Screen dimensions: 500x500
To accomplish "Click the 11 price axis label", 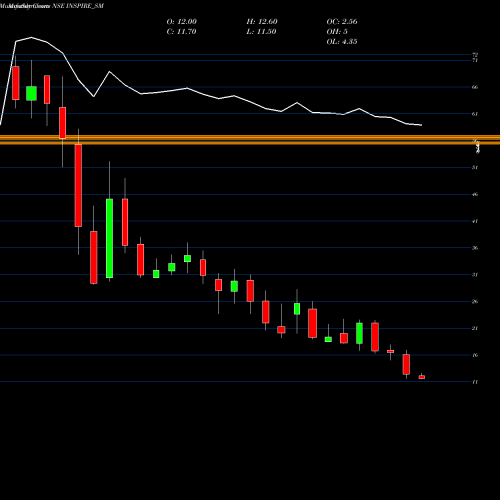I will [475, 382].
